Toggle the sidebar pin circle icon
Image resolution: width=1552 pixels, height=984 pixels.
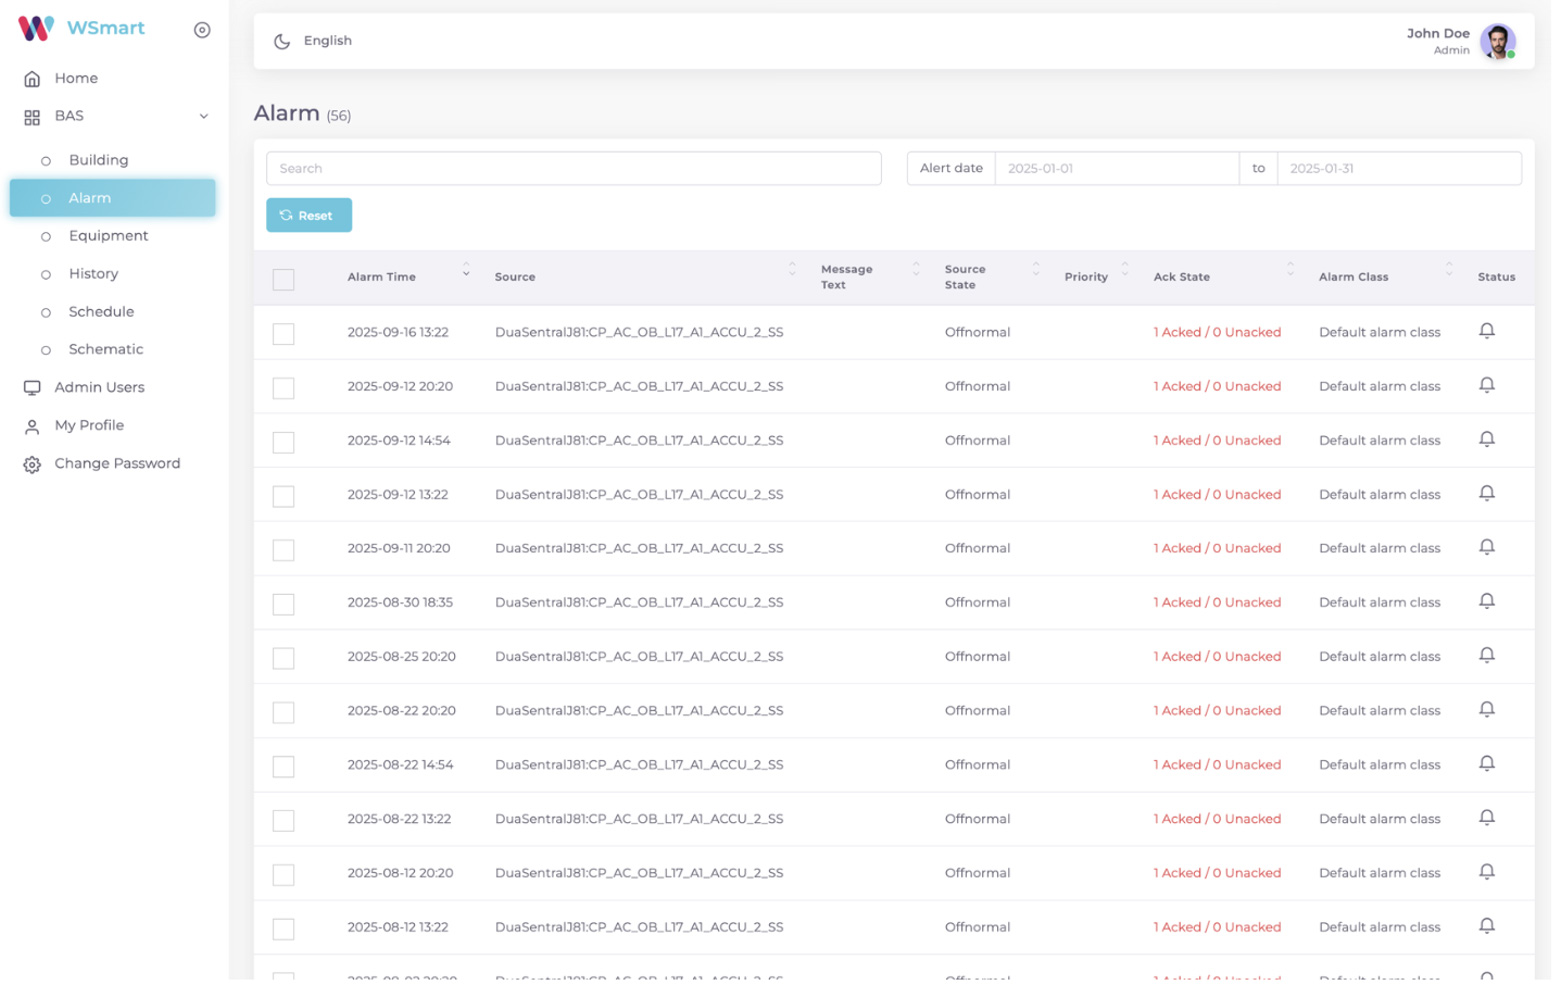pyautogui.click(x=202, y=30)
